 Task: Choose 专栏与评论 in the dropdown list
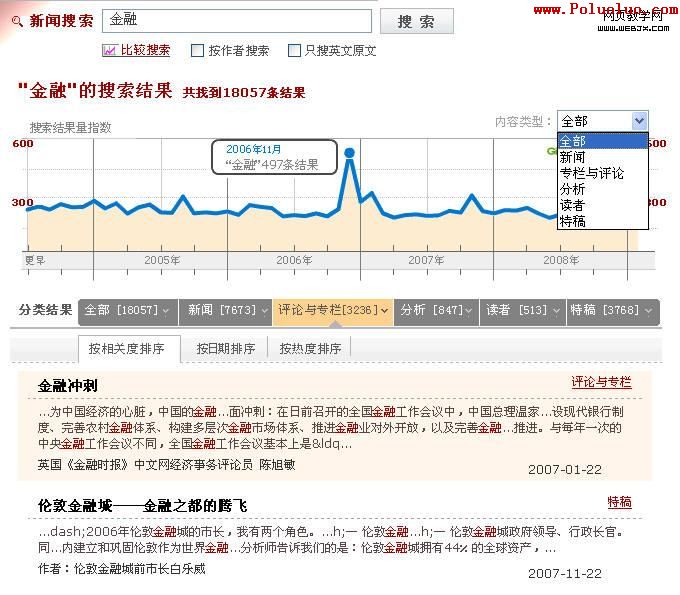(x=591, y=173)
